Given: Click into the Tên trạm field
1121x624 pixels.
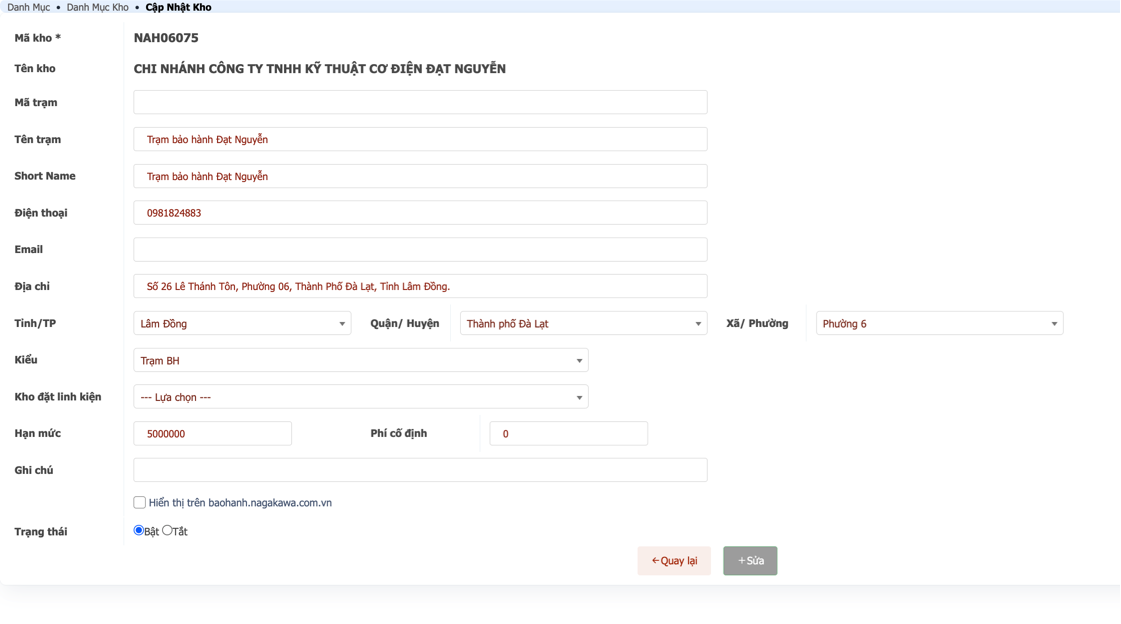Looking at the screenshot, I should (x=420, y=139).
